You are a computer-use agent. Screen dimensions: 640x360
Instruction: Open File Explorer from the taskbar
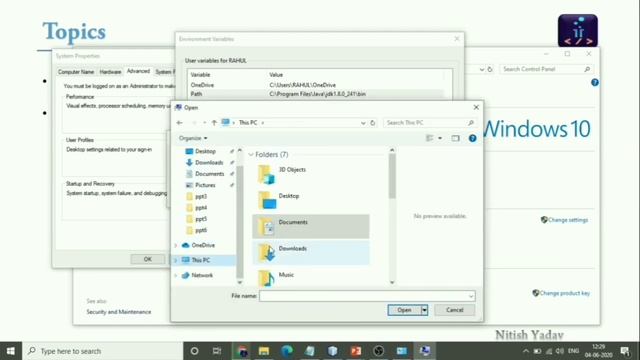click(264, 351)
